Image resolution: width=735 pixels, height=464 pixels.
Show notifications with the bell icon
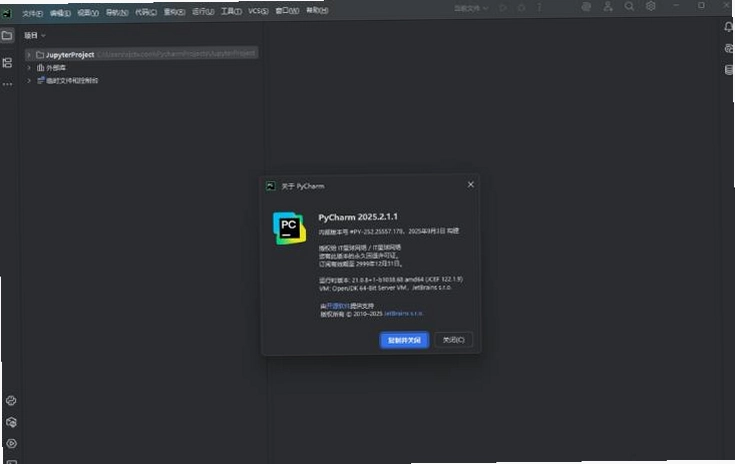[728, 28]
